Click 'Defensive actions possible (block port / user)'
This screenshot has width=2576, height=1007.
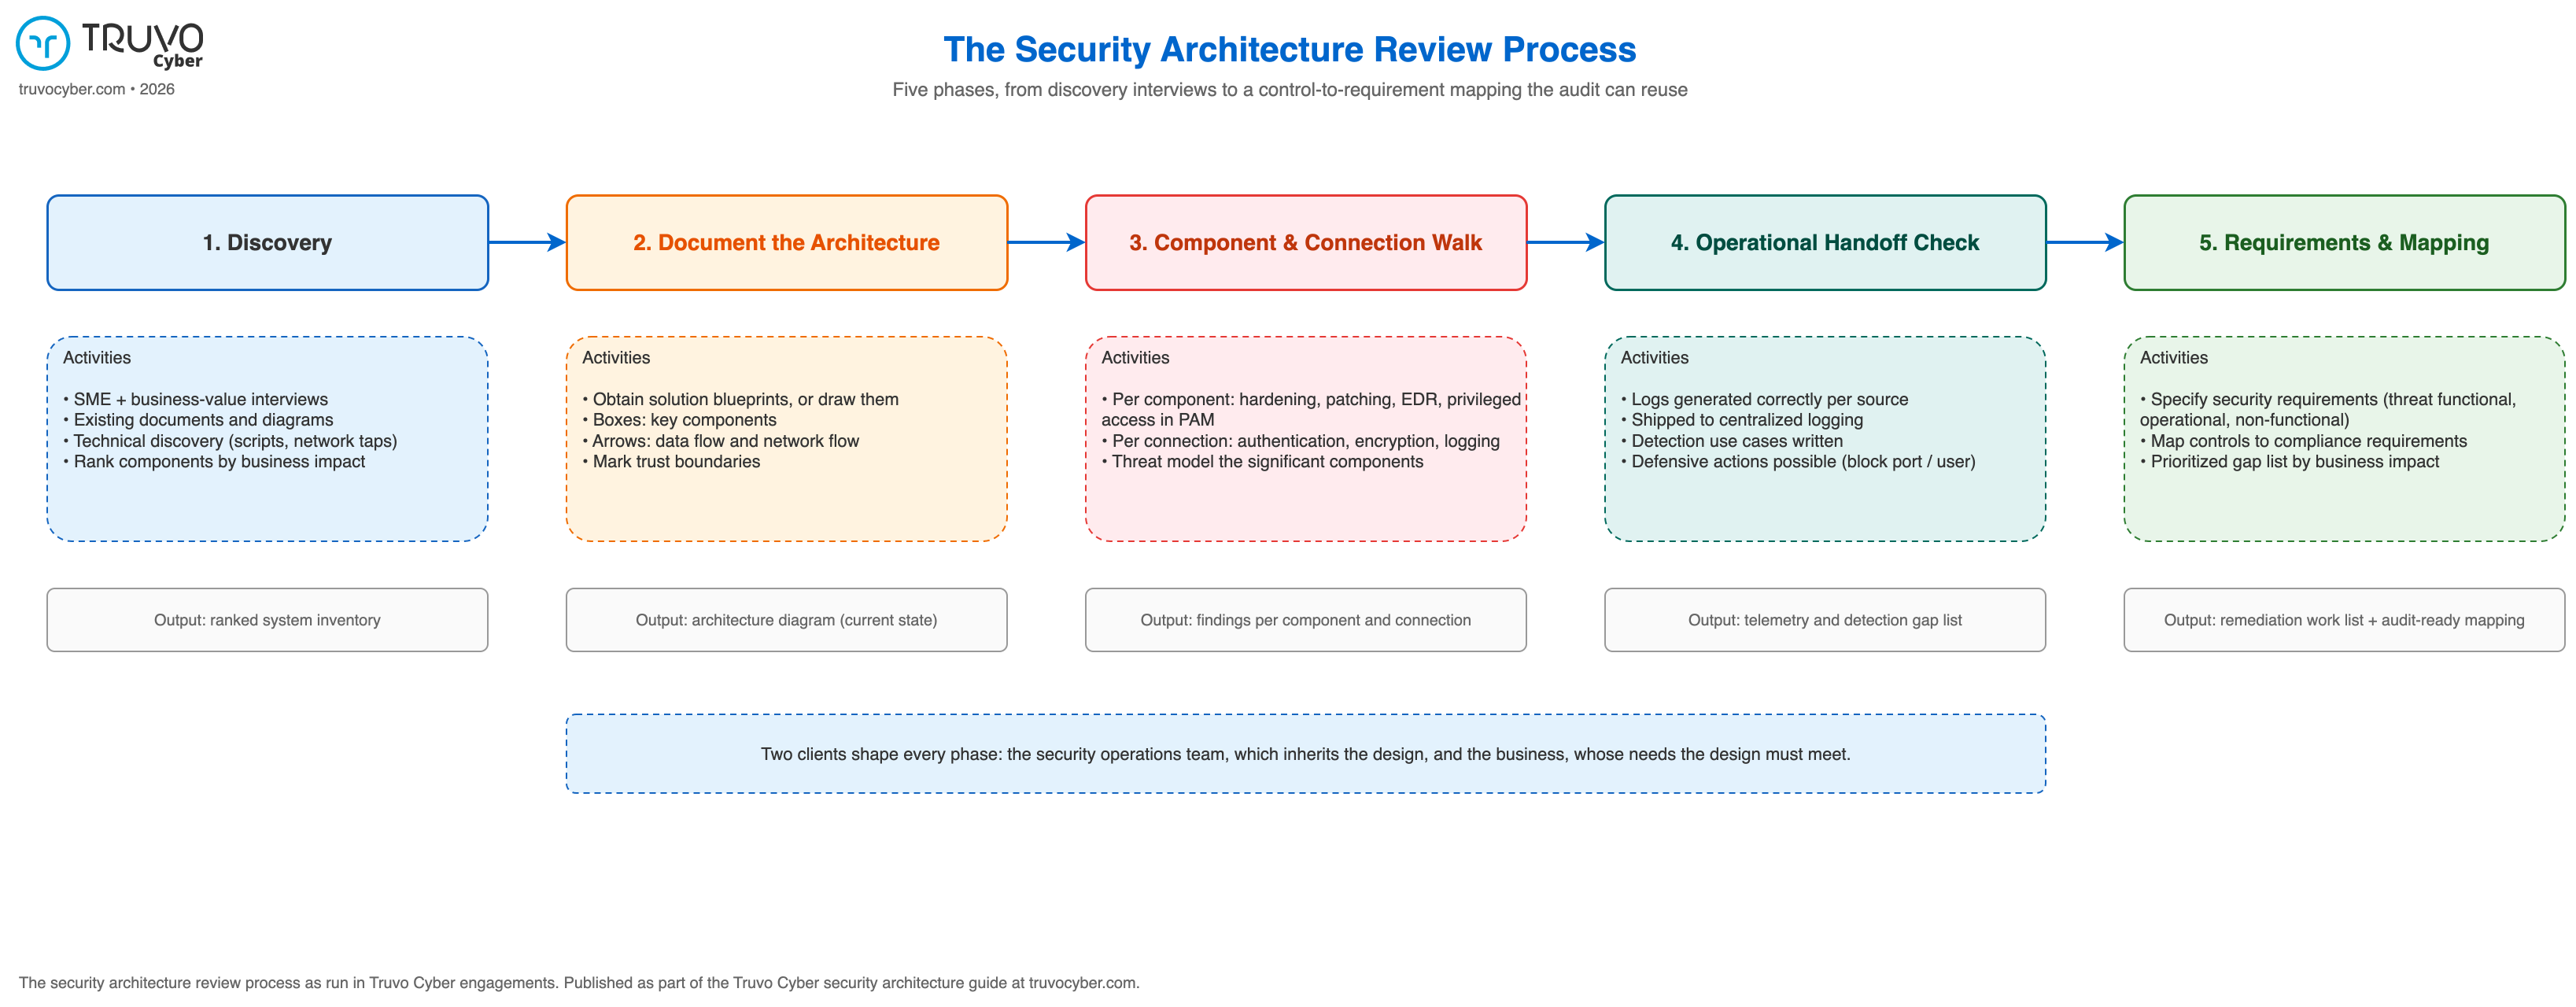coord(1798,461)
